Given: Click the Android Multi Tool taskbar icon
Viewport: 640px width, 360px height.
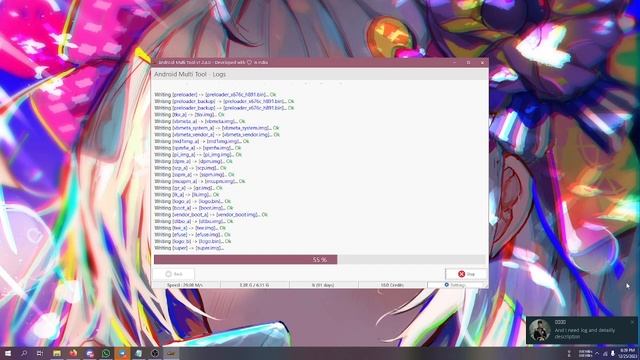Looking at the screenshot, I should point(171,353).
